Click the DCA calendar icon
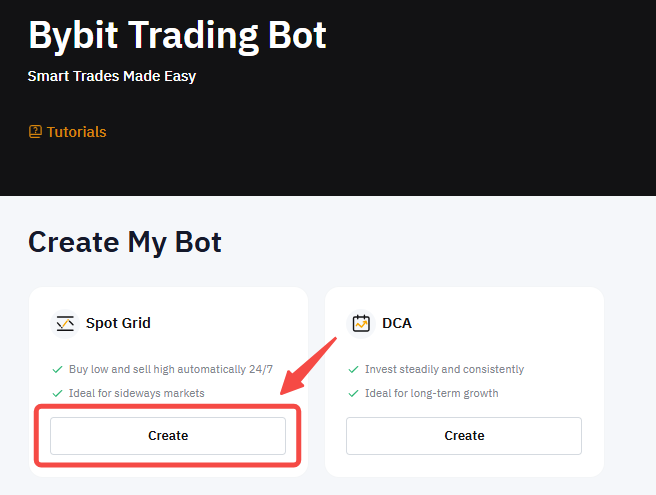Screen dimensions: 656x495 pyautogui.click(x=361, y=323)
